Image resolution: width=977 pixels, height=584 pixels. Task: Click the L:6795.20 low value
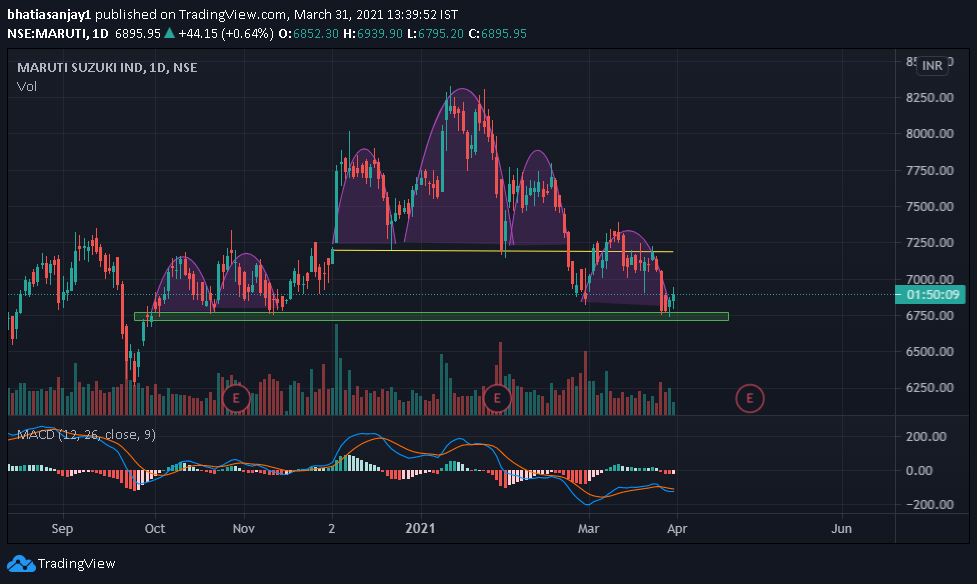point(436,34)
